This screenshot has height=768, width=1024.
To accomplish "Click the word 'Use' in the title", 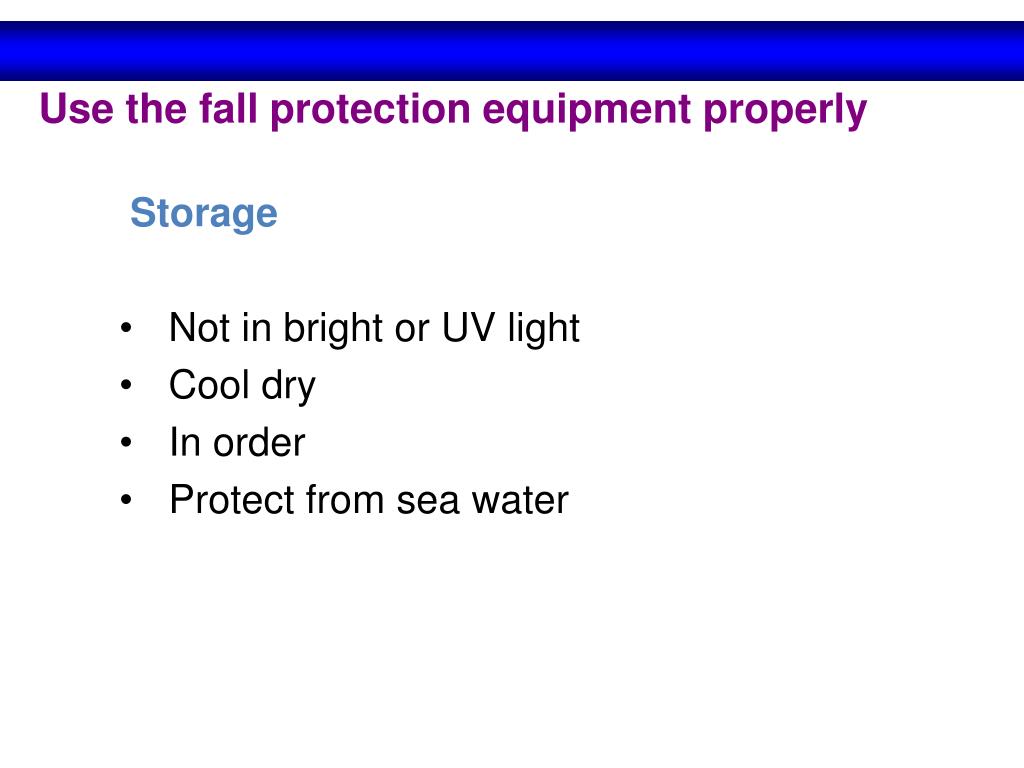I will (x=76, y=108).
